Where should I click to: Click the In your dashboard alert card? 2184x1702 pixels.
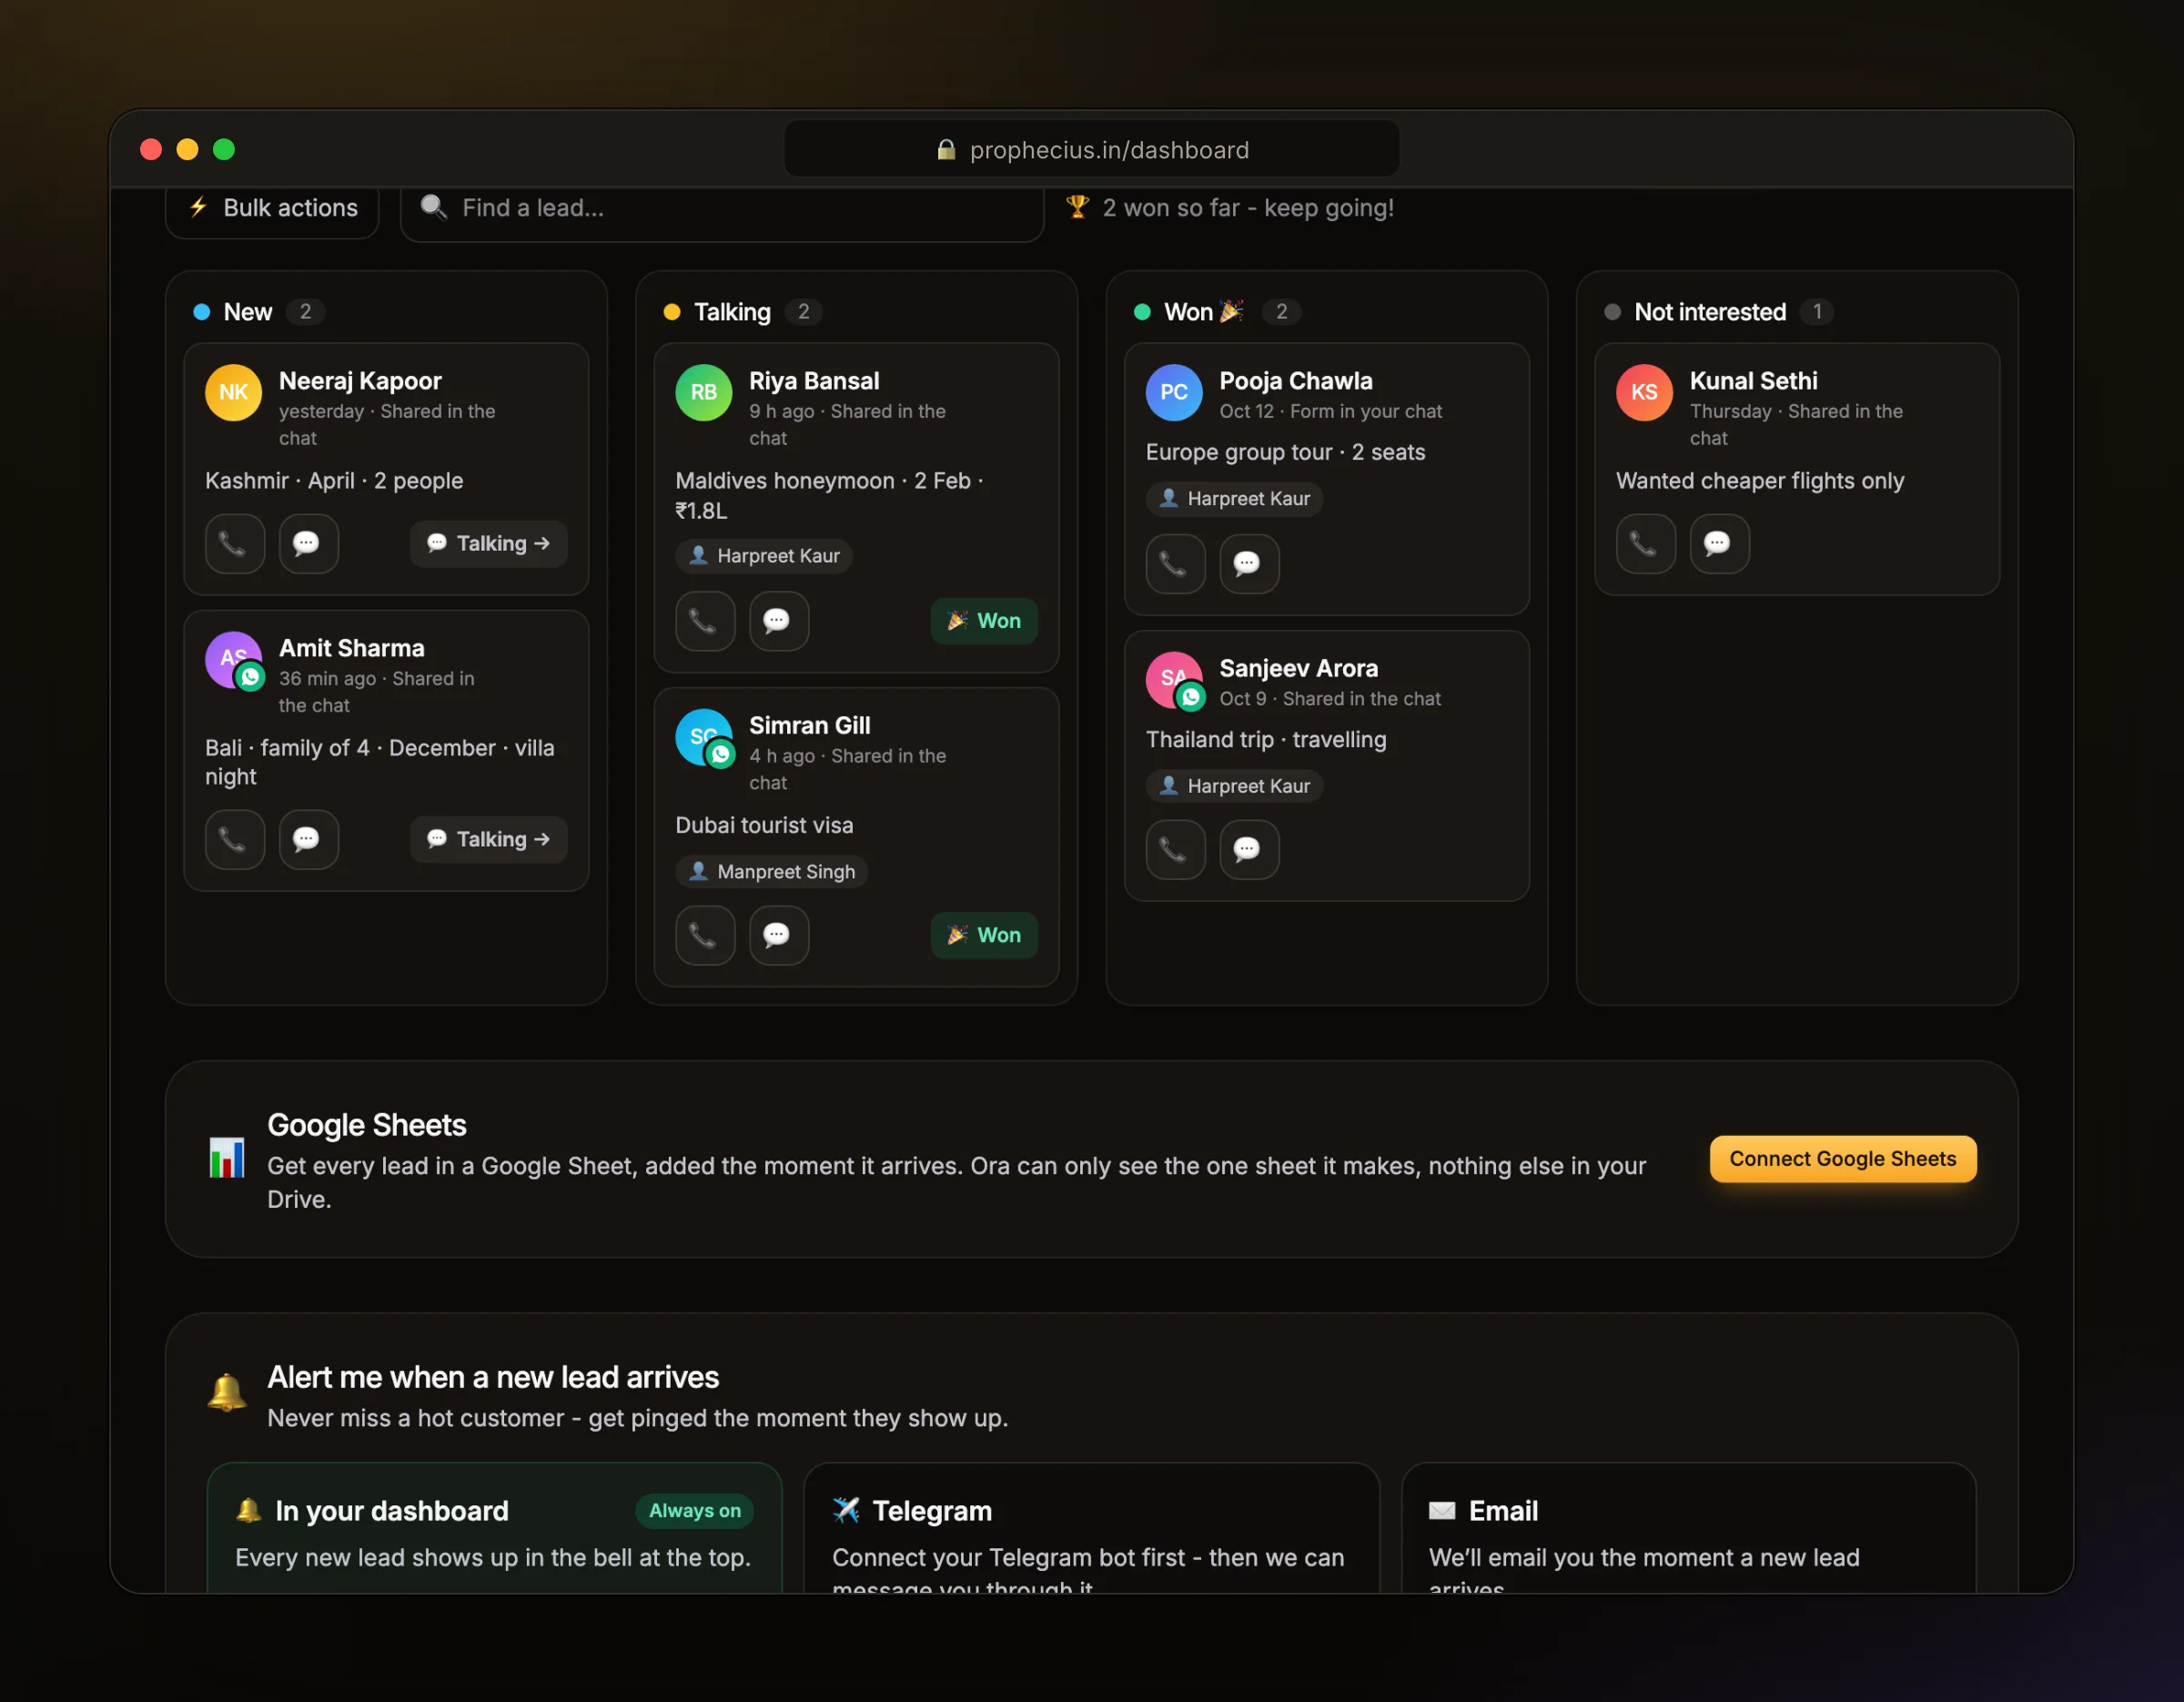coord(494,1528)
